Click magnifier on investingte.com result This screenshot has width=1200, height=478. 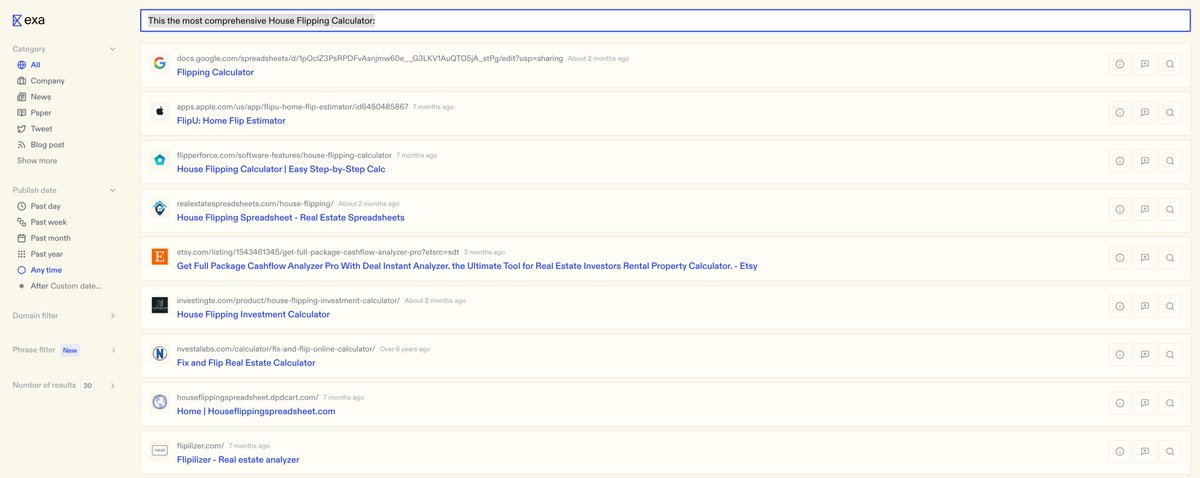[x=1169, y=306]
